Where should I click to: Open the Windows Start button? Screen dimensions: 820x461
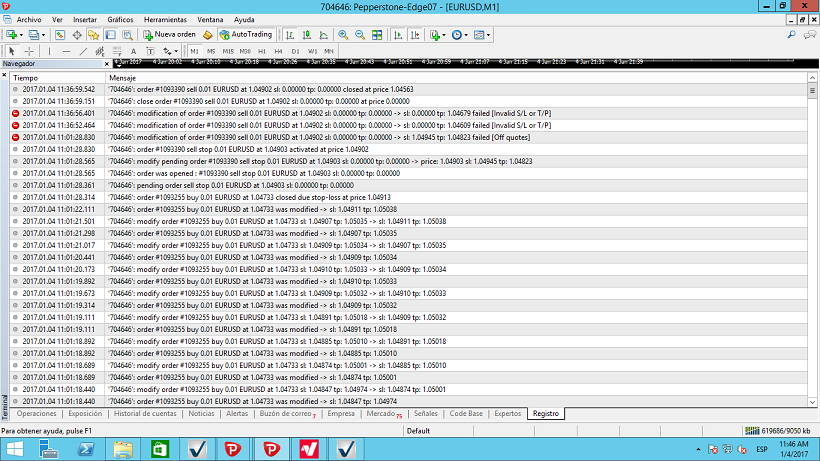pyautogui.click(x=18, y=448)
